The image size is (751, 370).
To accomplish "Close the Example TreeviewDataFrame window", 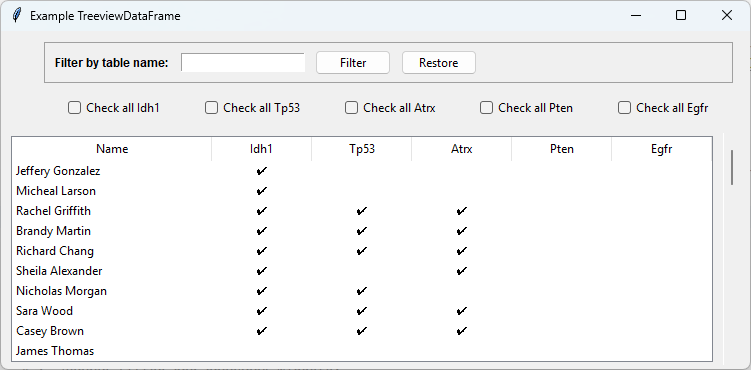I will [727, 15].
